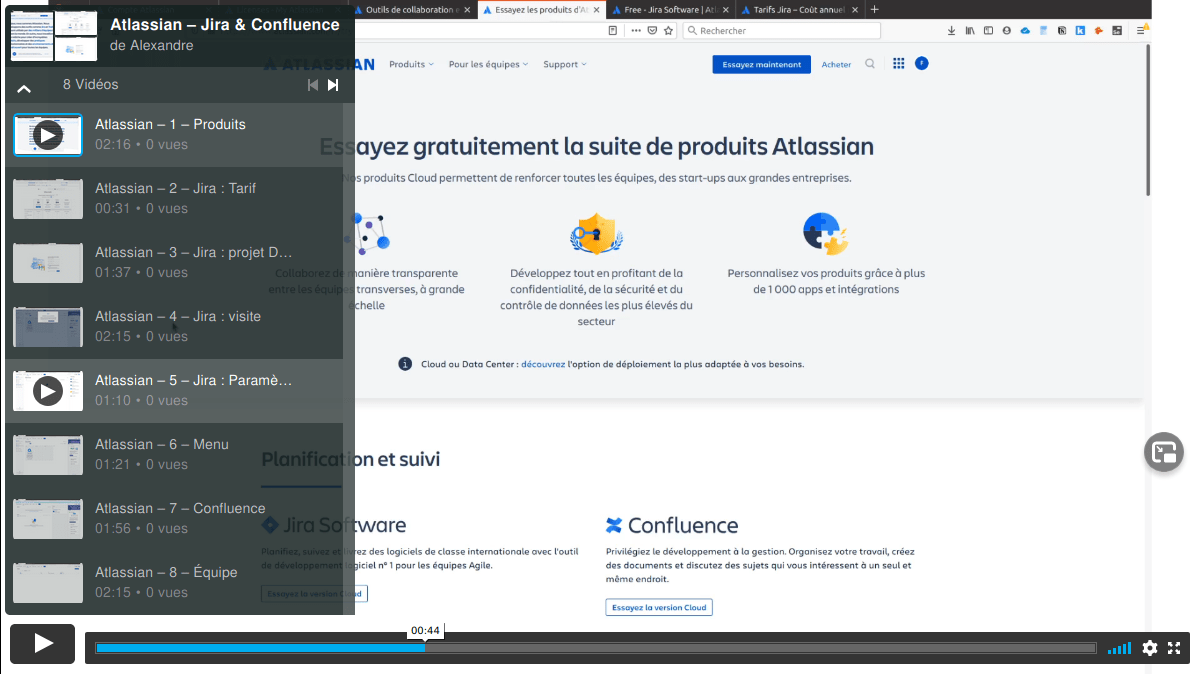1199x674 pixels.
Task: Open the page actions three-dots menu
Action: point(636,31)
